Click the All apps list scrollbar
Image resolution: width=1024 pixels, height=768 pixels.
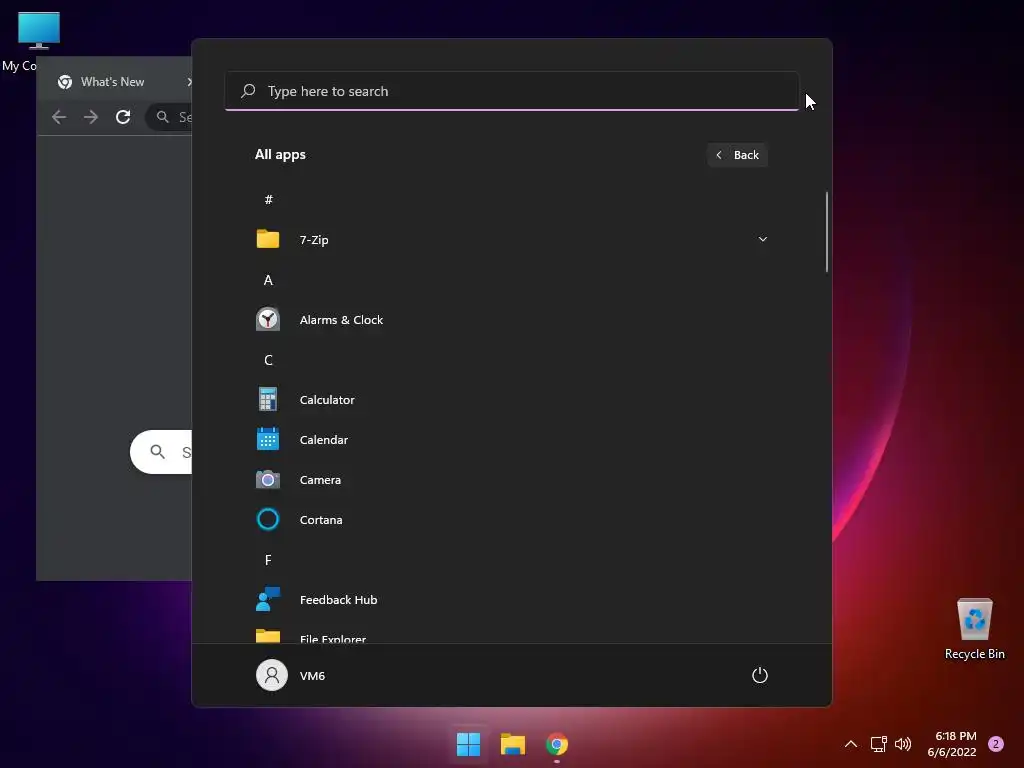click(827, 232)
